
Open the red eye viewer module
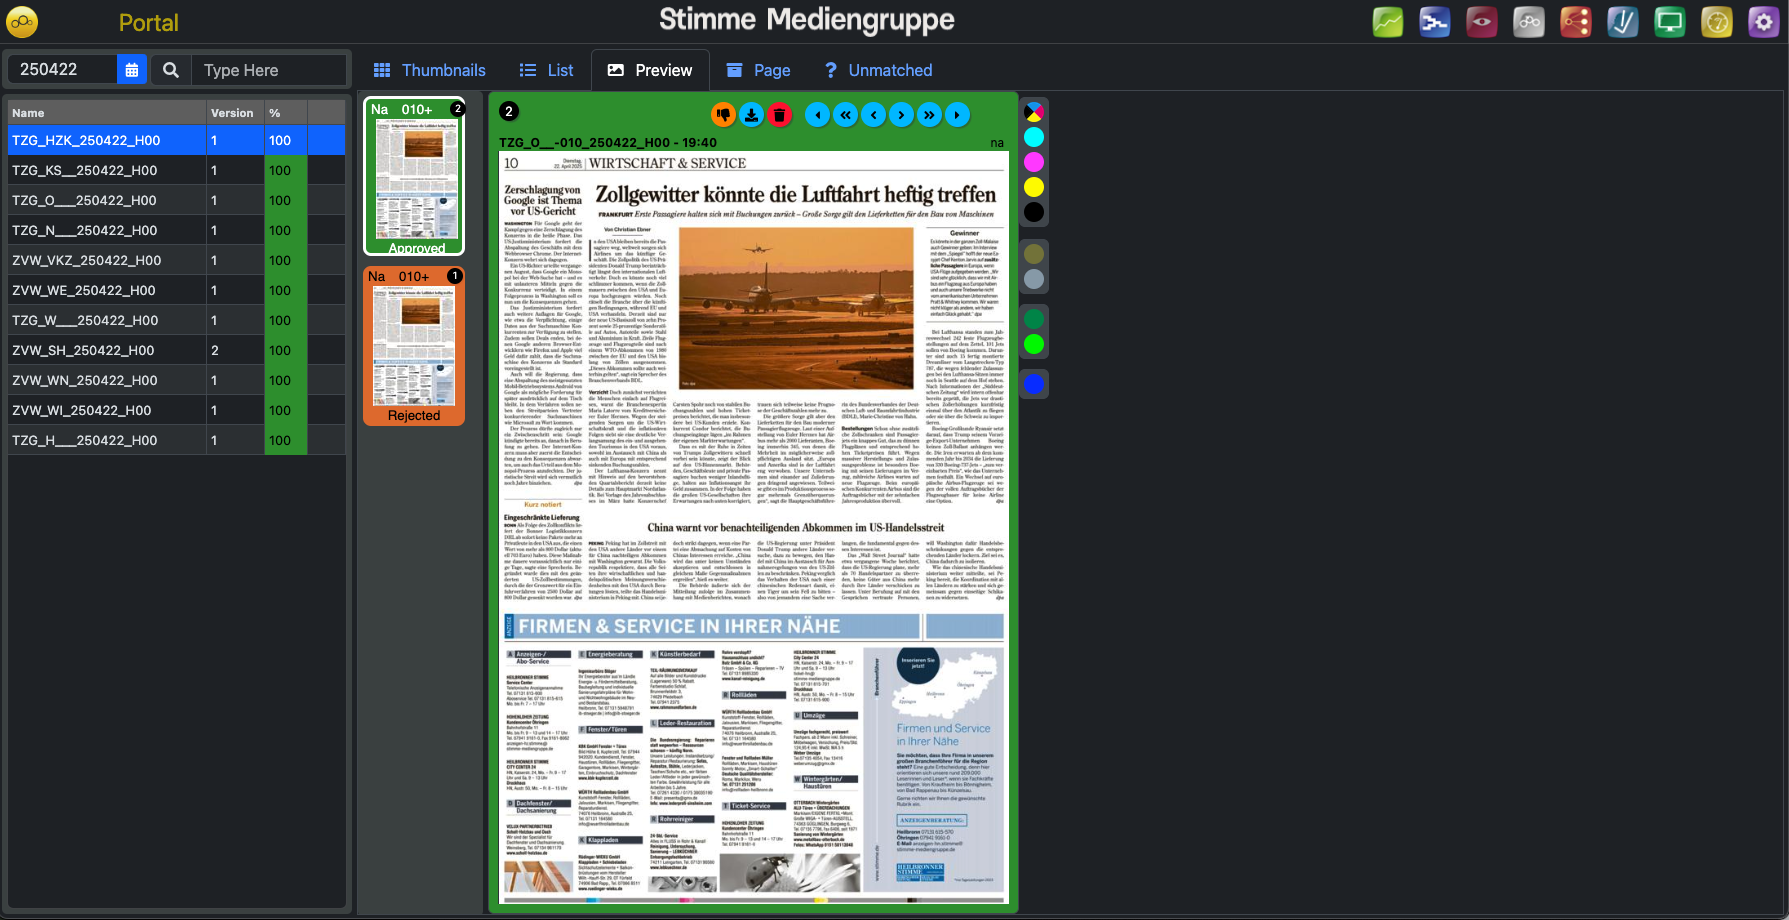pyautogui.click(x=1481, y=22)
